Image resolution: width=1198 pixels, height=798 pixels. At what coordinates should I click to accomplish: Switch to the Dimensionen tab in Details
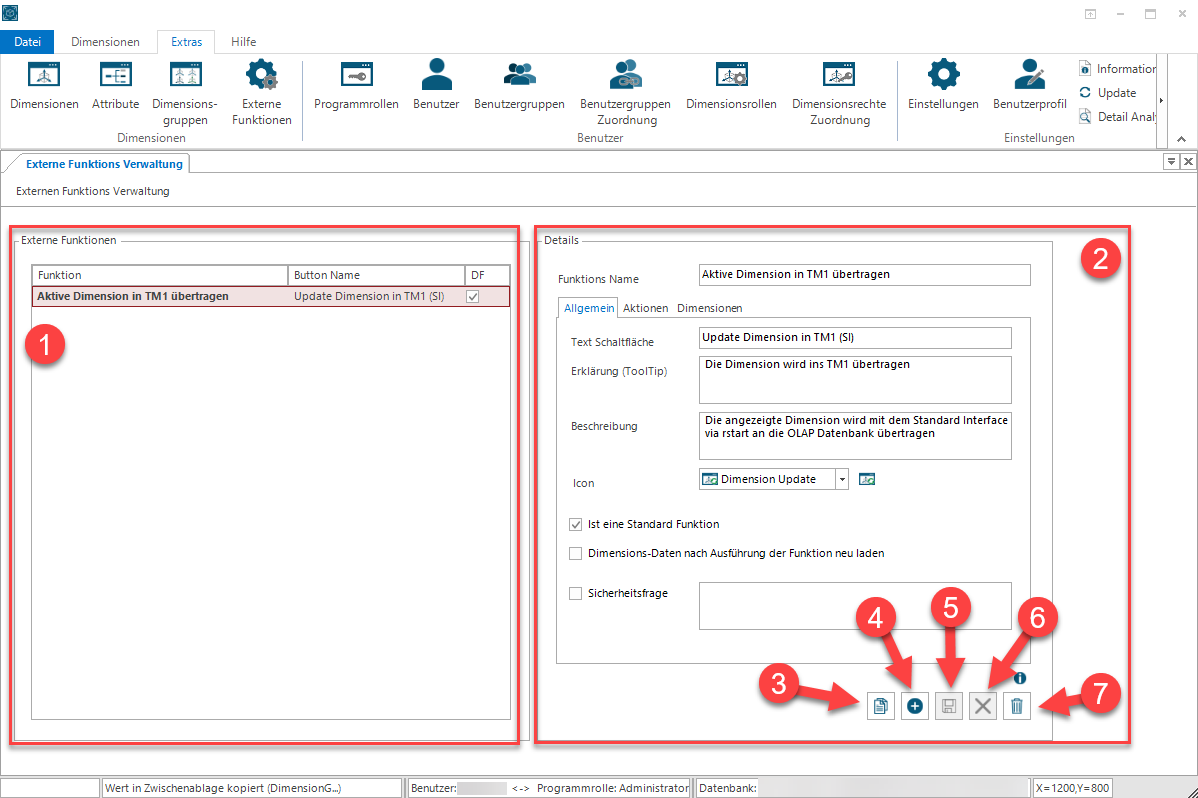click(x=709, y=308)
